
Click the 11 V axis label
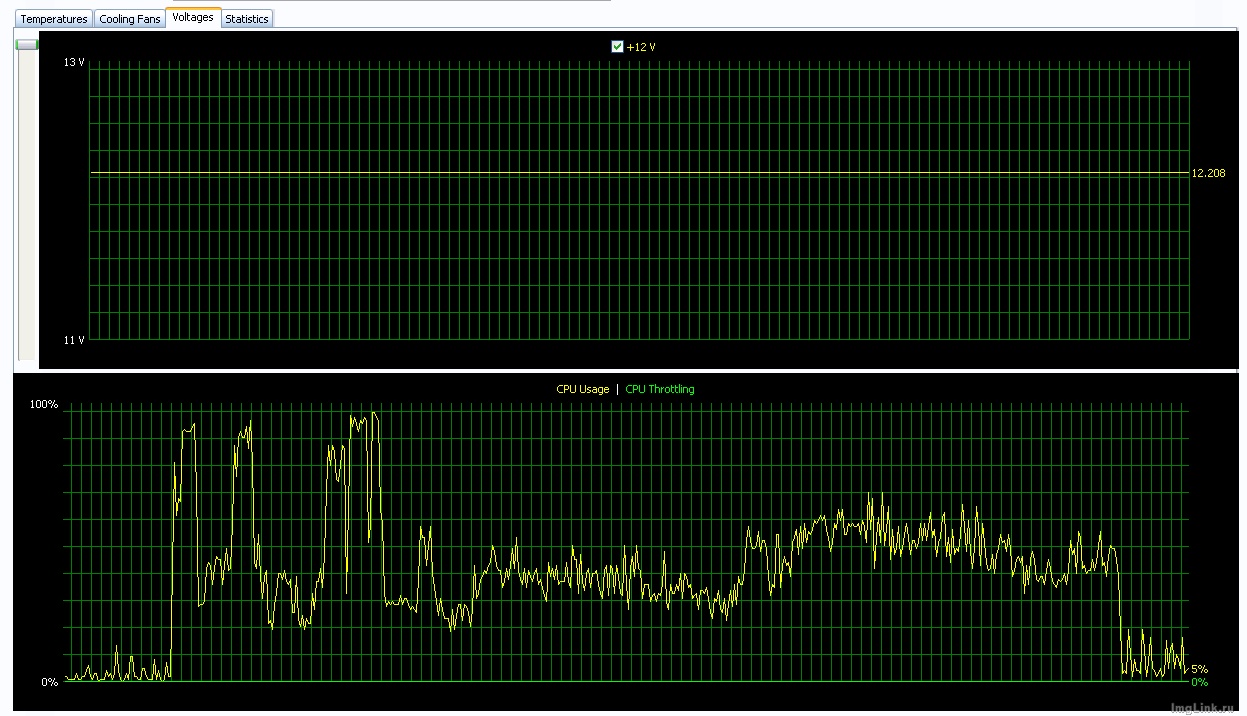coord(74,340)
